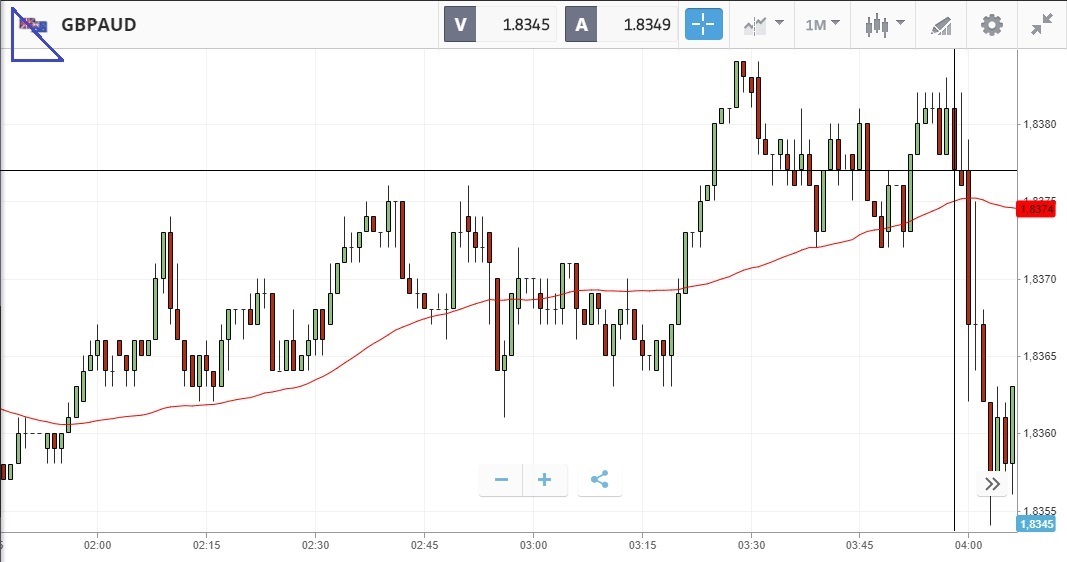1067x562 pixels.
Task: Click the V sell price 1.8345 button
Action: coord(501,25)
